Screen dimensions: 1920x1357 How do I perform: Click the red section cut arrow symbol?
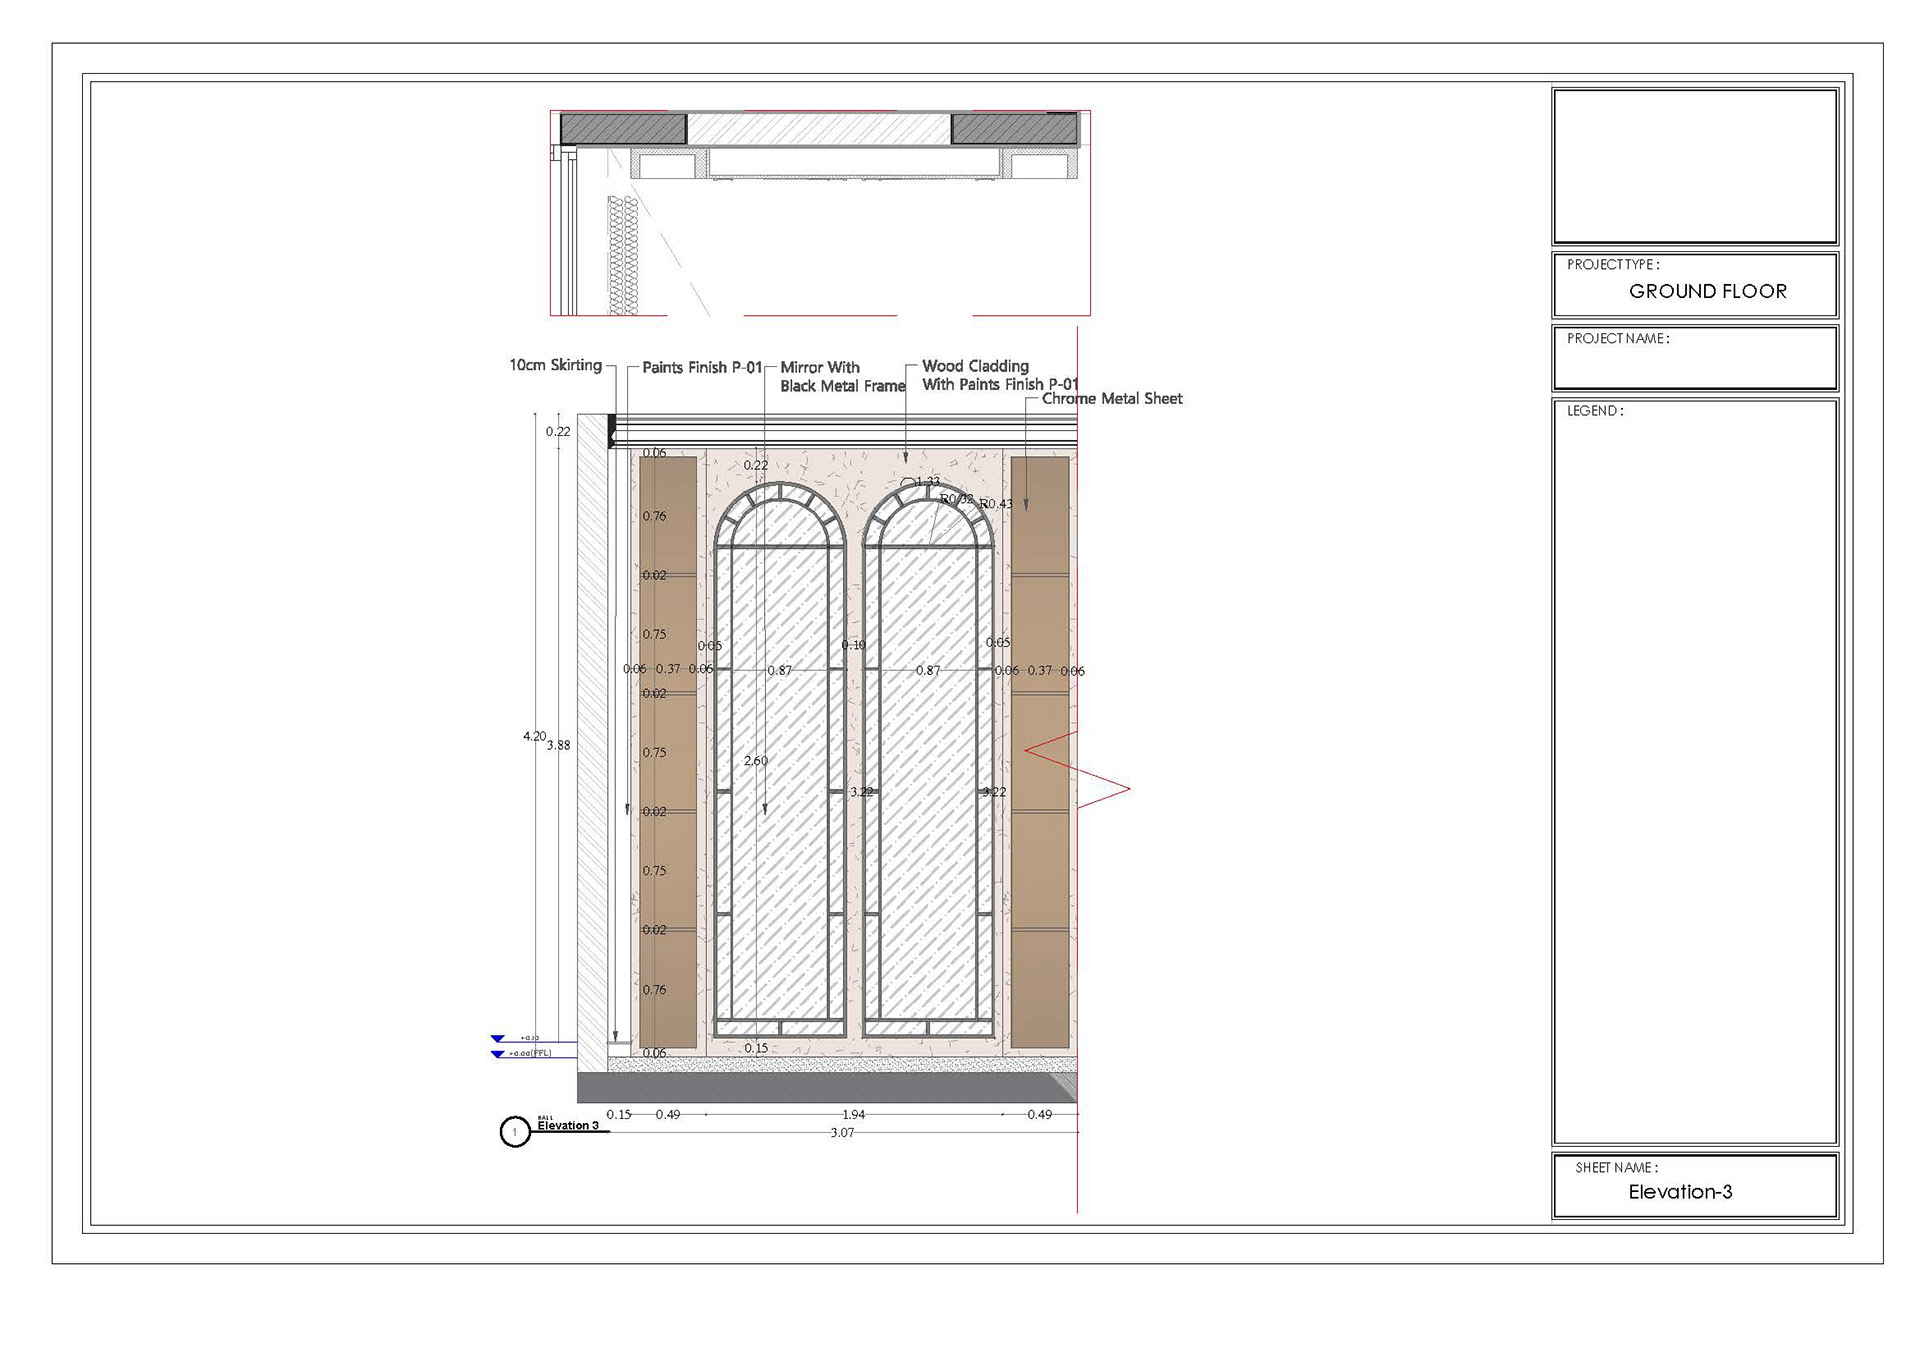pos(1077,770)
